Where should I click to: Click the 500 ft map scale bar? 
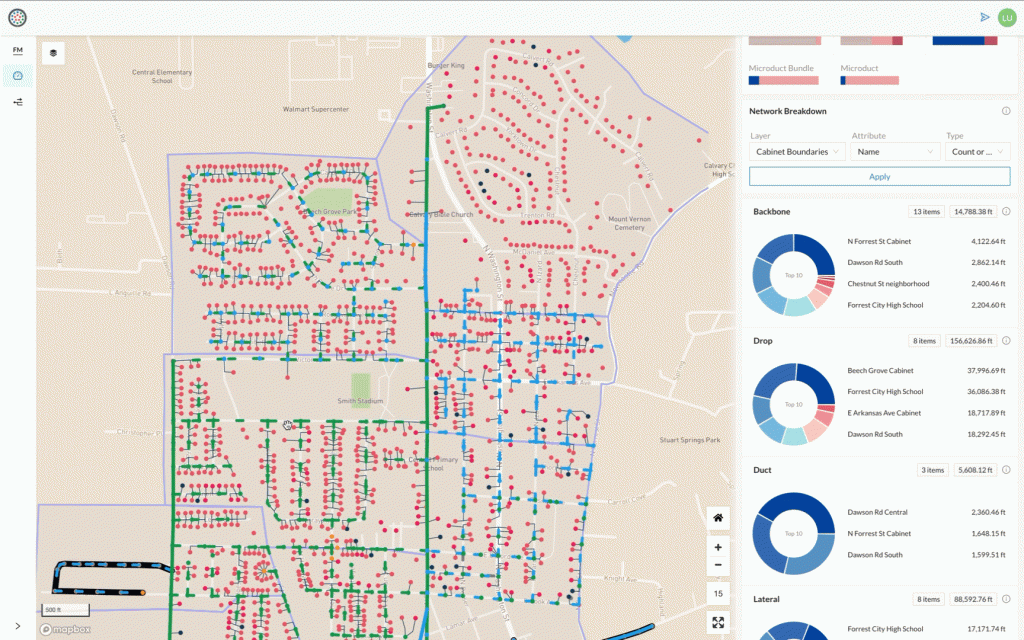coord(65,610)
